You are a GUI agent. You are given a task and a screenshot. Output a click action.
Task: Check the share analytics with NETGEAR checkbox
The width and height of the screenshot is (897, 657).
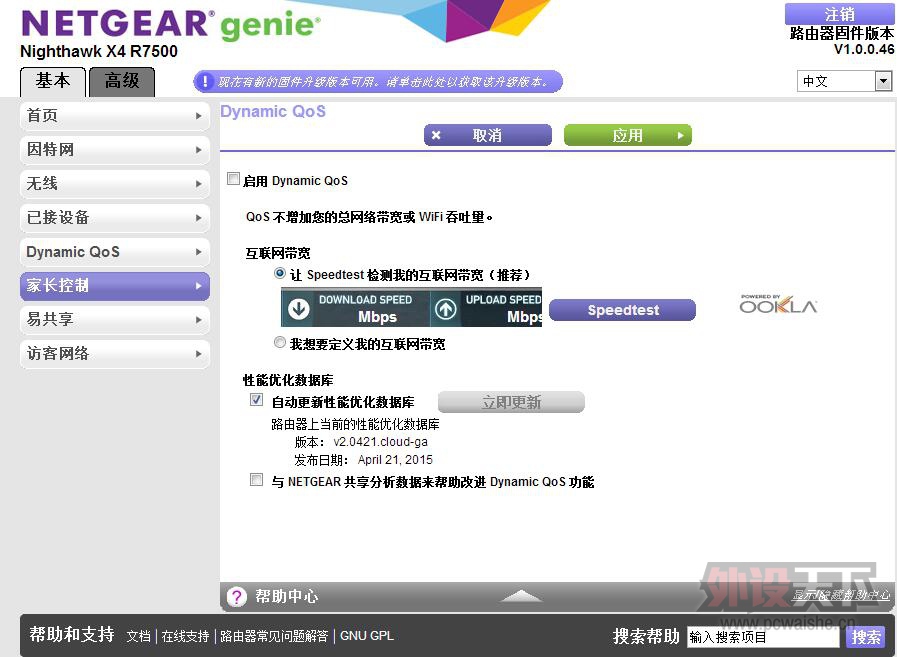256,480
